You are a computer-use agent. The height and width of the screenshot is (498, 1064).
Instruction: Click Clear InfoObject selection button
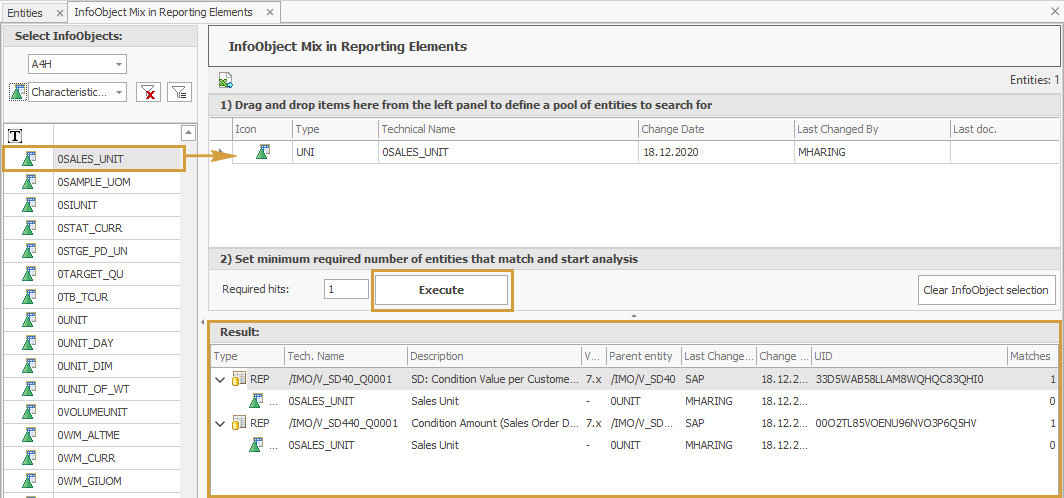coord(986,290)
